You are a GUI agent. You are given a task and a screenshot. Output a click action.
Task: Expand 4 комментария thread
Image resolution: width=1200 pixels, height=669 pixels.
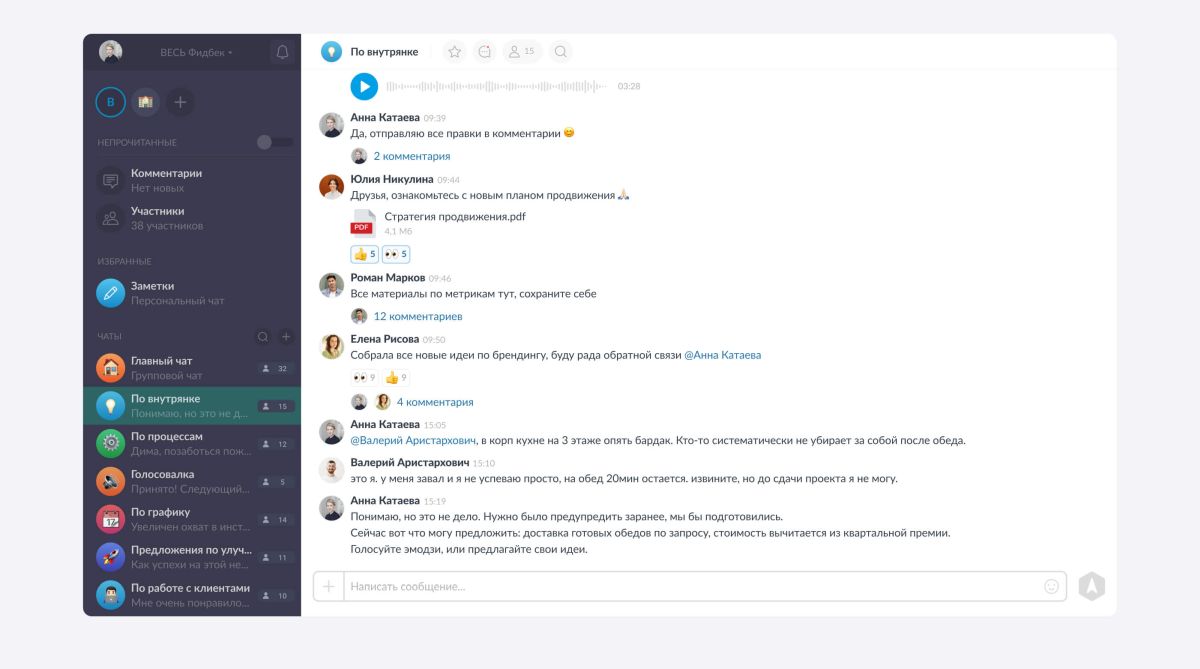pos(435,402)
